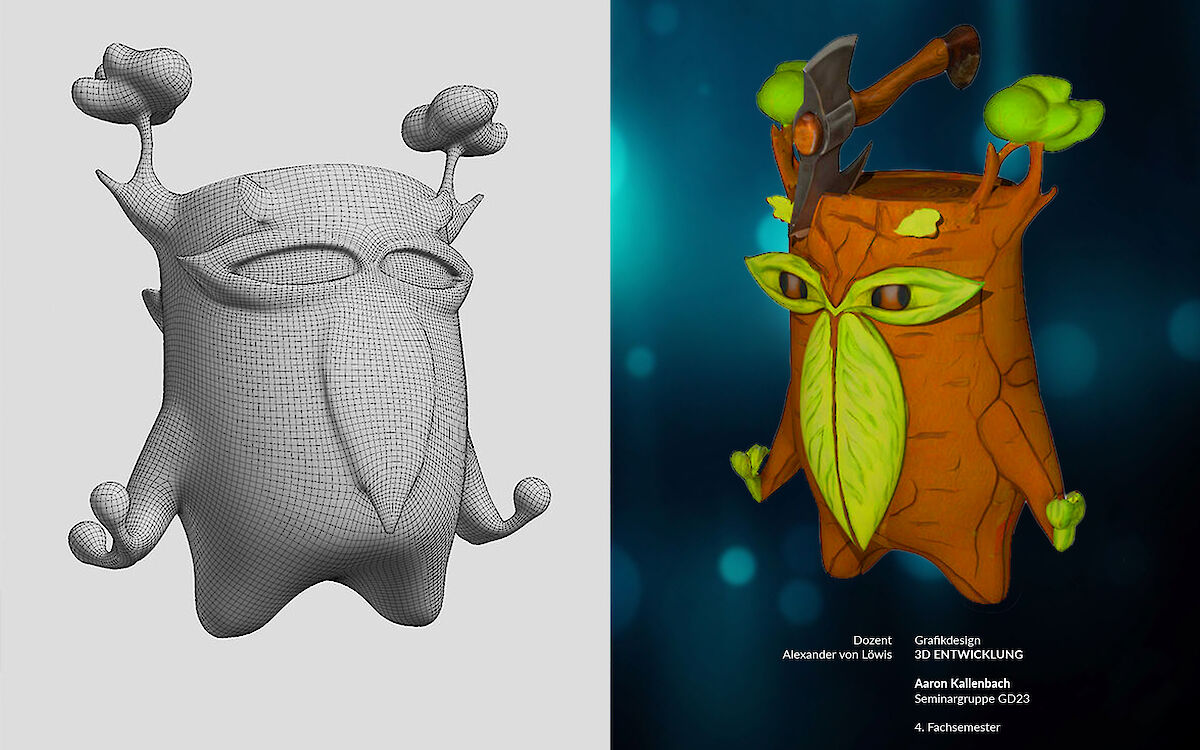Click the axe blade stuck in the stump
Viewport: 1200px width, 750px height.
coord(822,130)
